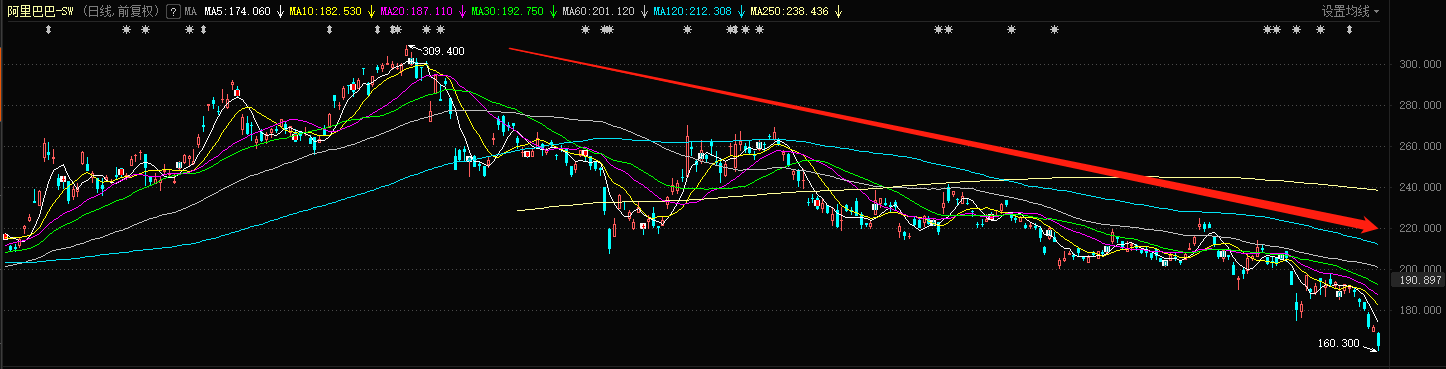Select the MA60:201.120 label

(599, 11)
